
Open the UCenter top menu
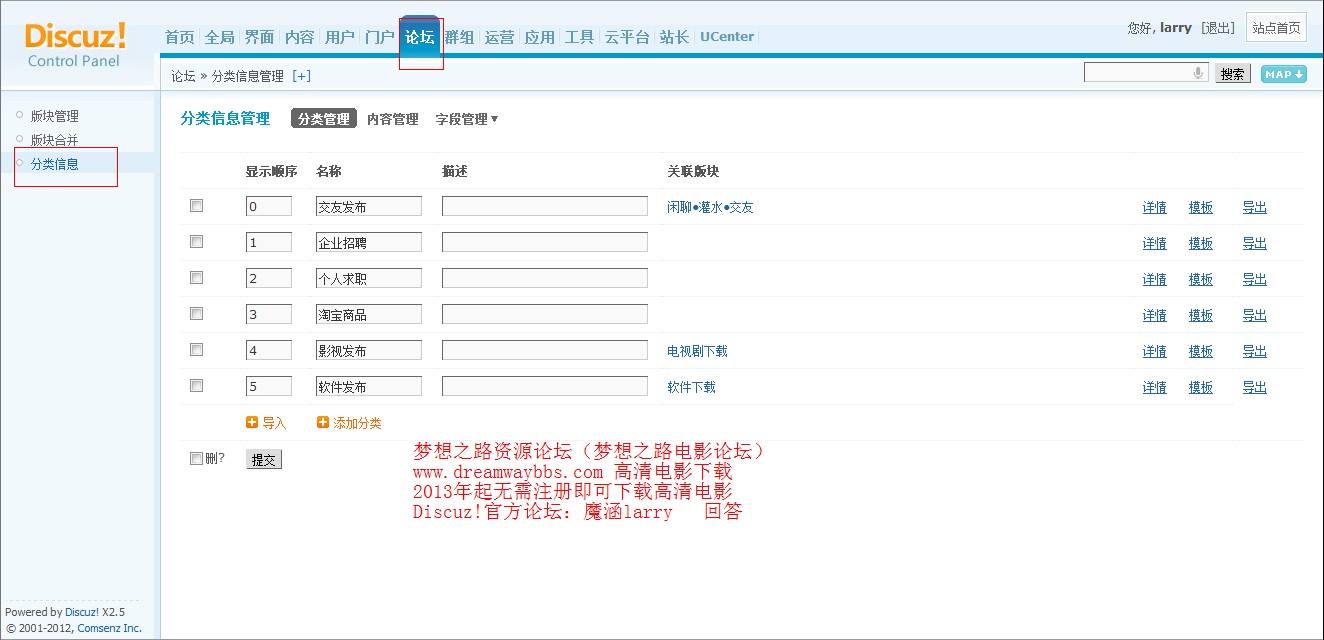pyautogui.click(x=727, y=37)
